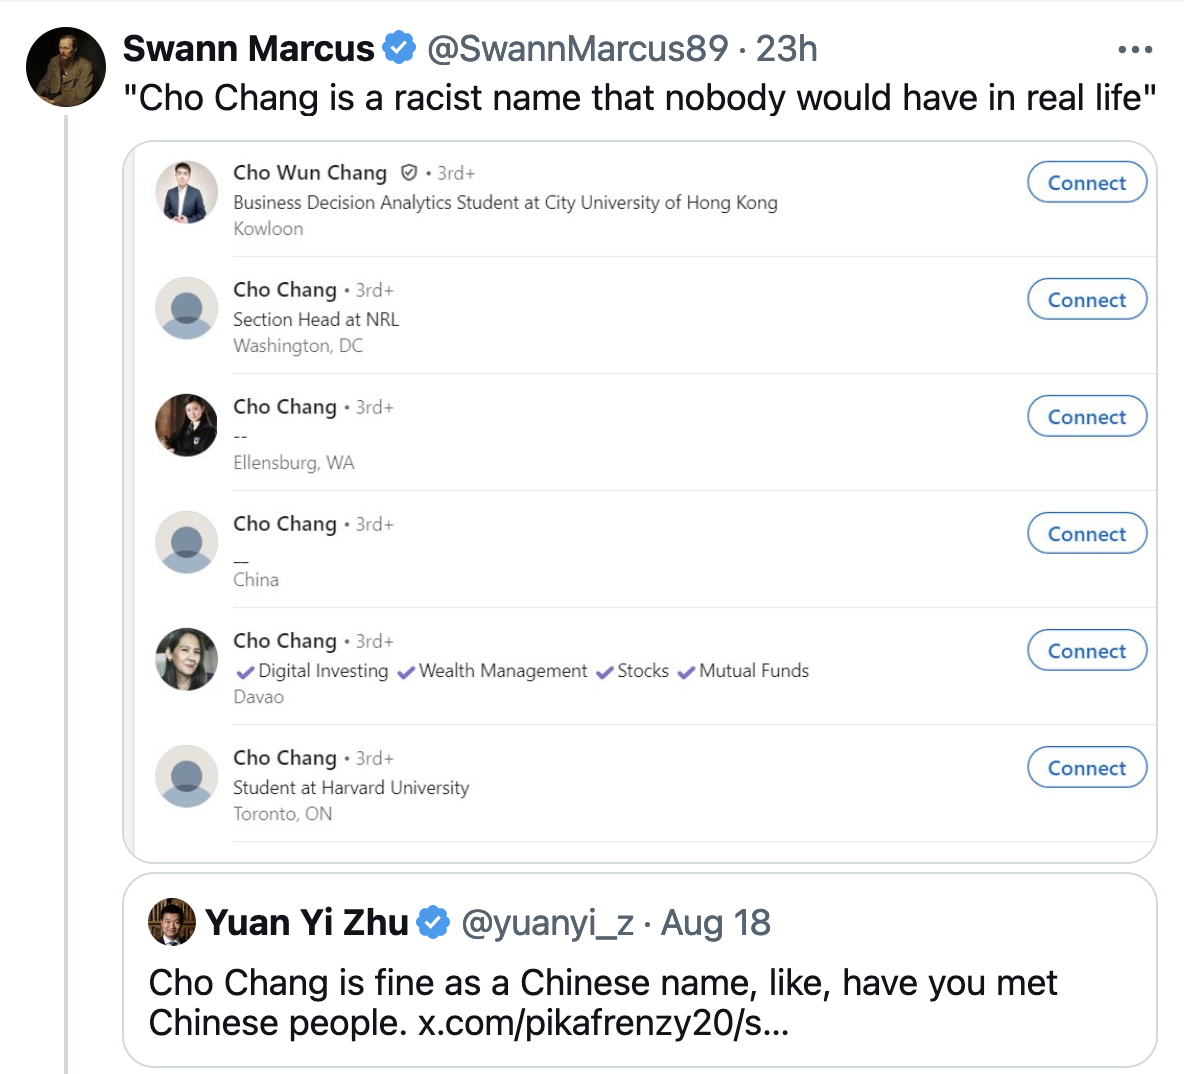Viewport: 1184px width, 1074px height.
Task: Connect with Cho Chang in Ellensburg, WA
Action: tap(1086, 417)
